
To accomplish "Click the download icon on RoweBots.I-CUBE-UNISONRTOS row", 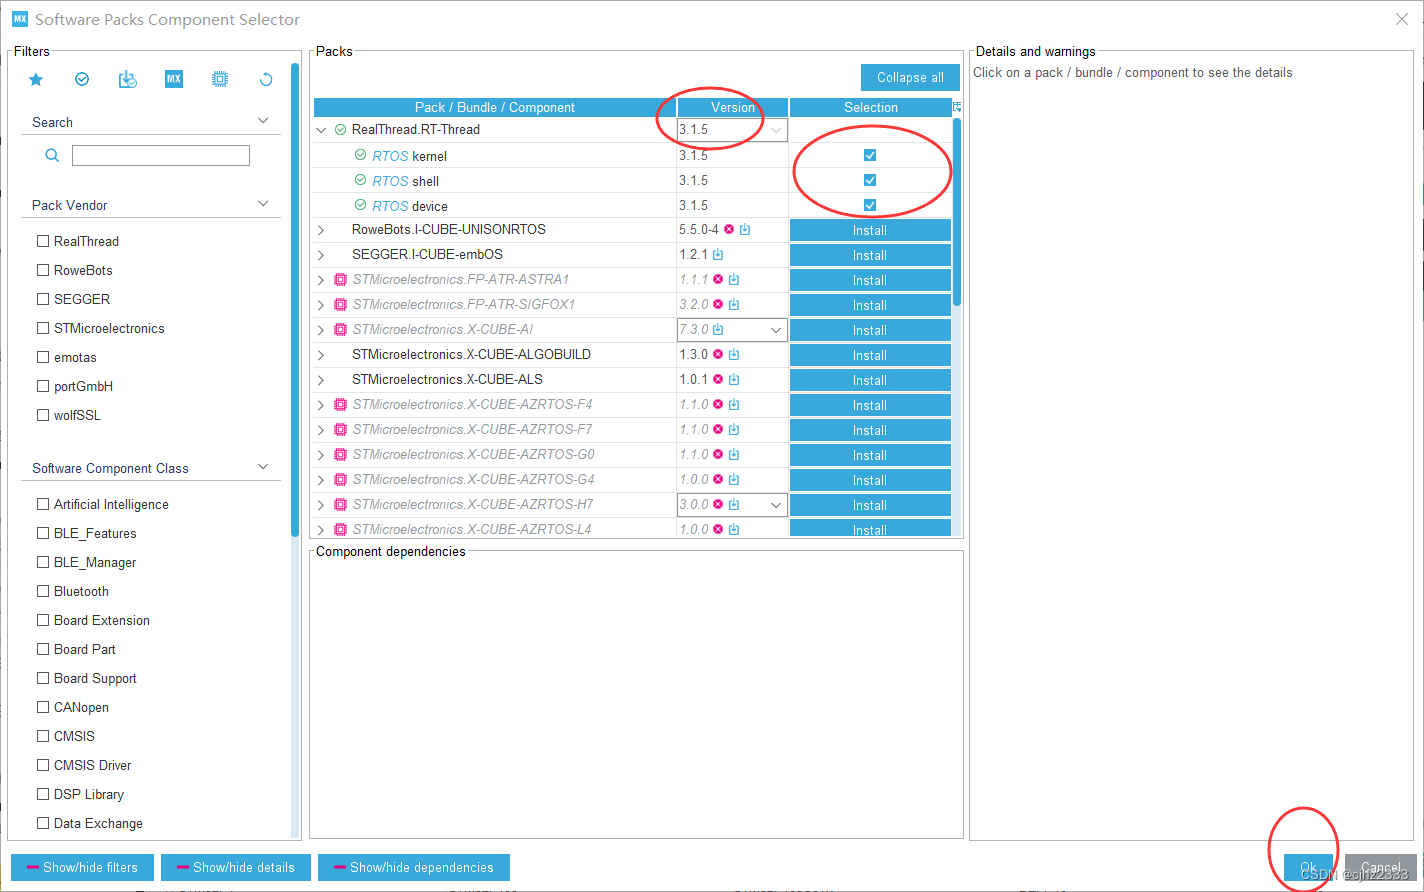I will [x=745, y=229].
